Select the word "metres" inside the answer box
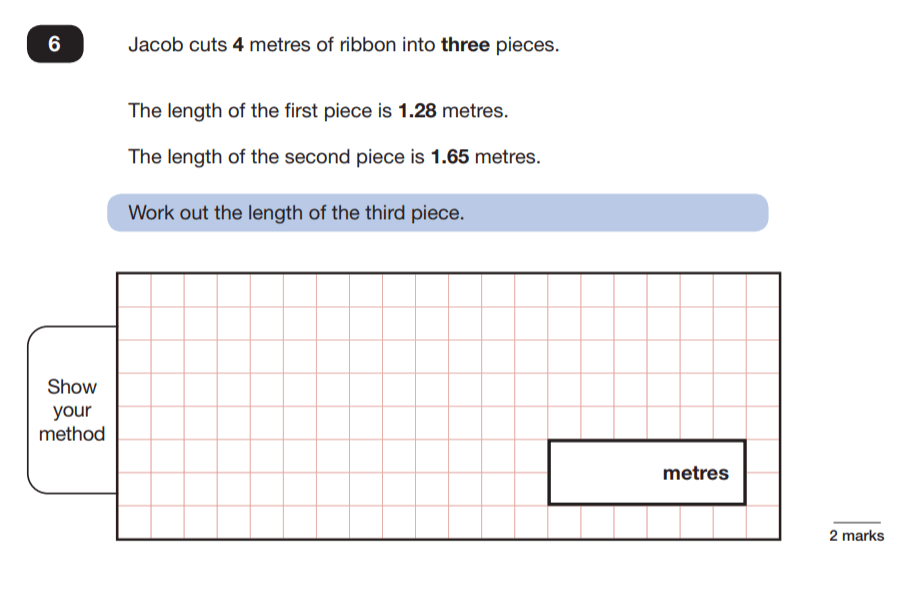918x600 pixels. [x=695, y=473]
